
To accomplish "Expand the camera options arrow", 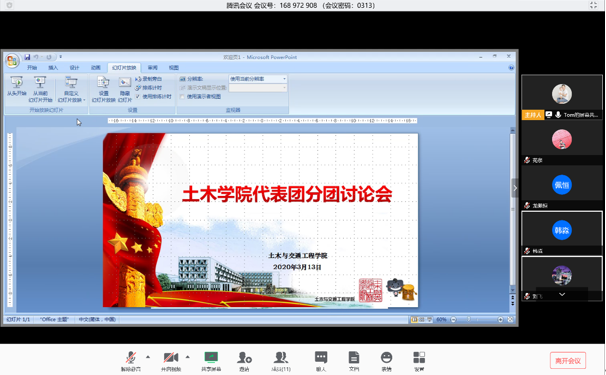I will (x=188, y=357).
